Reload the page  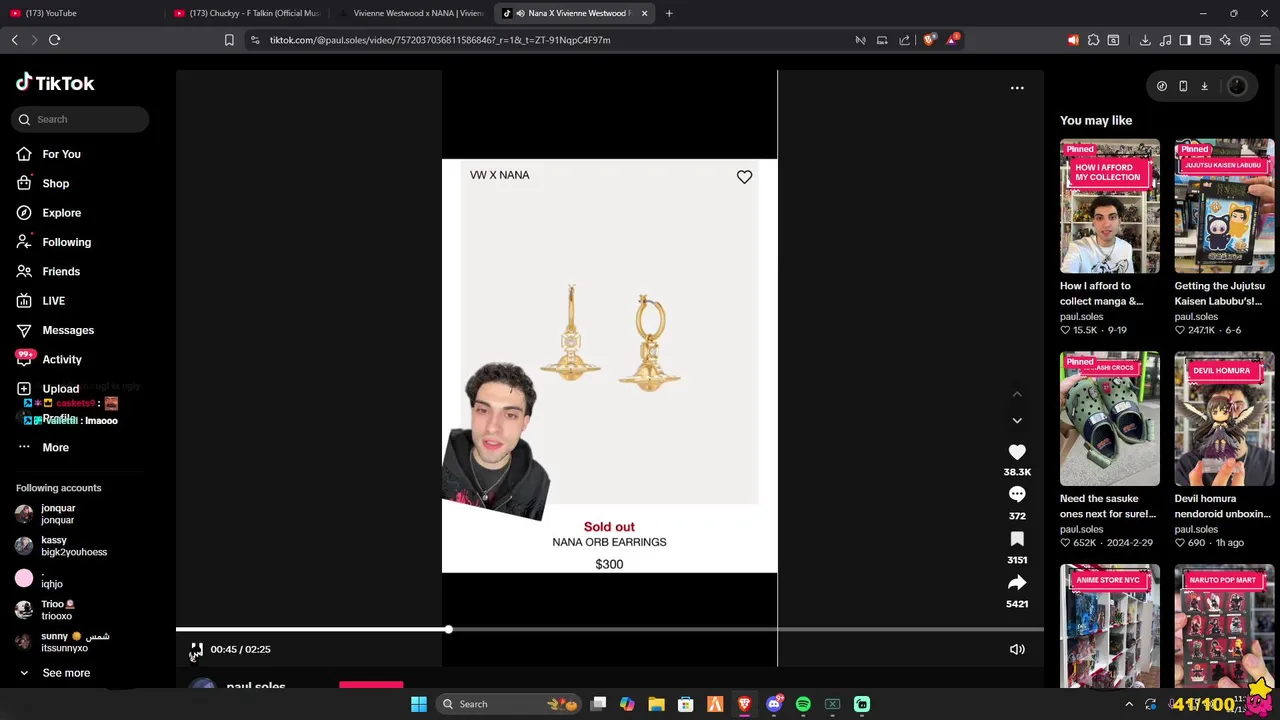pyautogui.click(x=54, y=40)
